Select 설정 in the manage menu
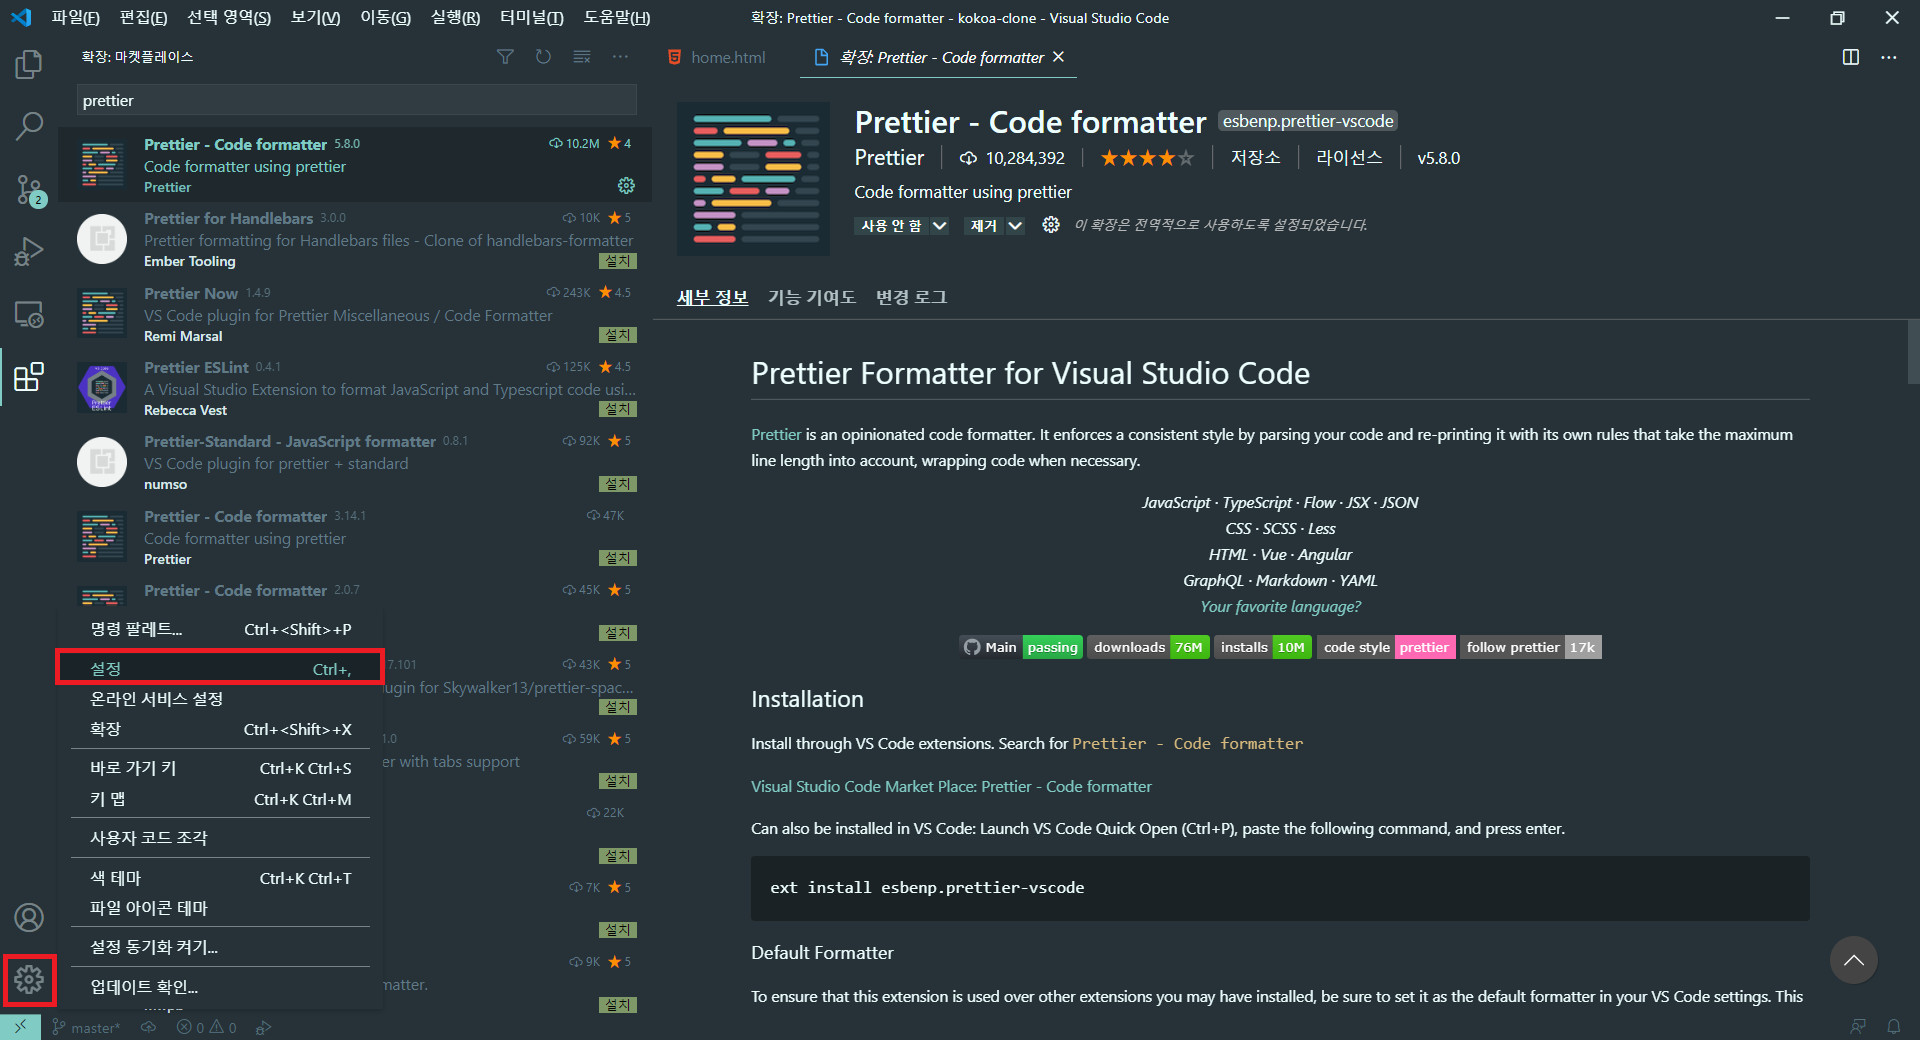 click(220, 669)
